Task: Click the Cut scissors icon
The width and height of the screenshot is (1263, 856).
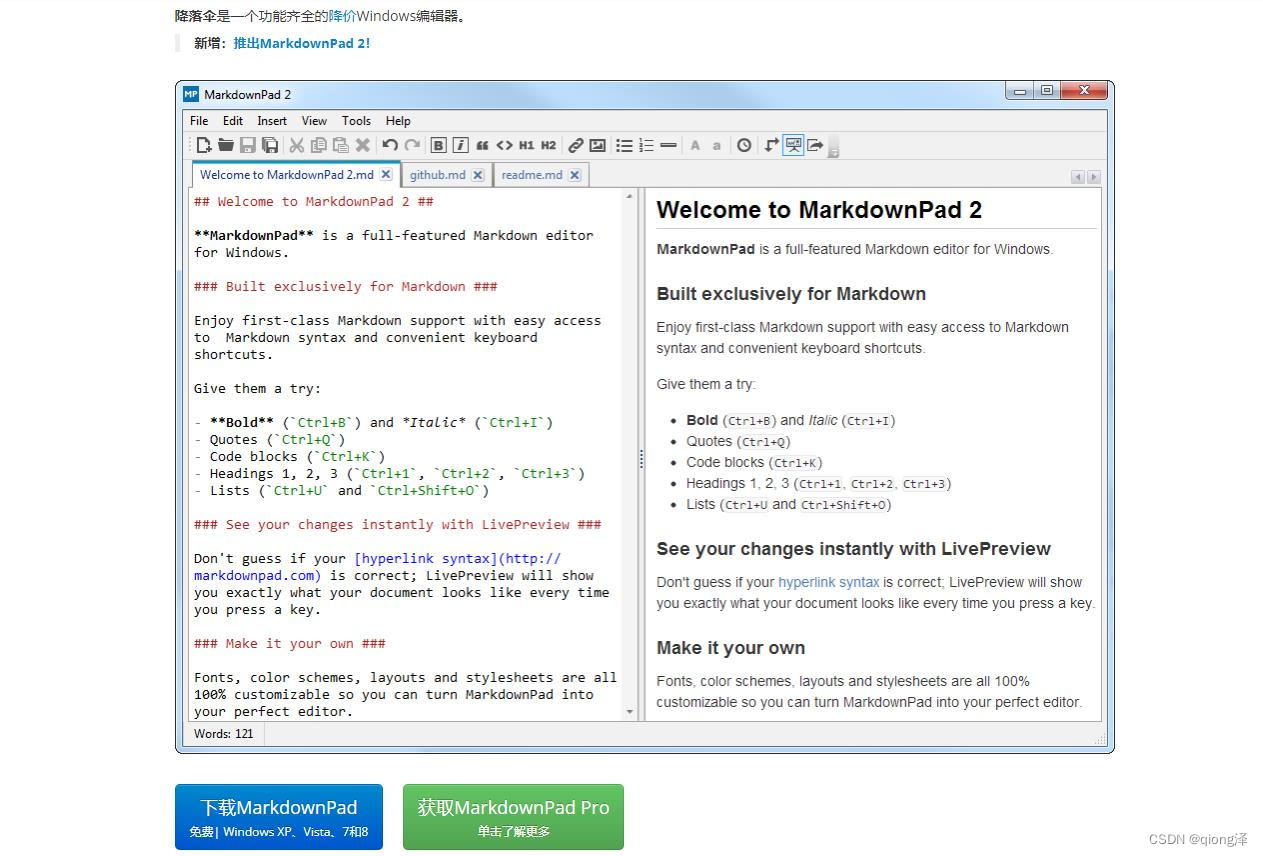Action: [297, 145]
